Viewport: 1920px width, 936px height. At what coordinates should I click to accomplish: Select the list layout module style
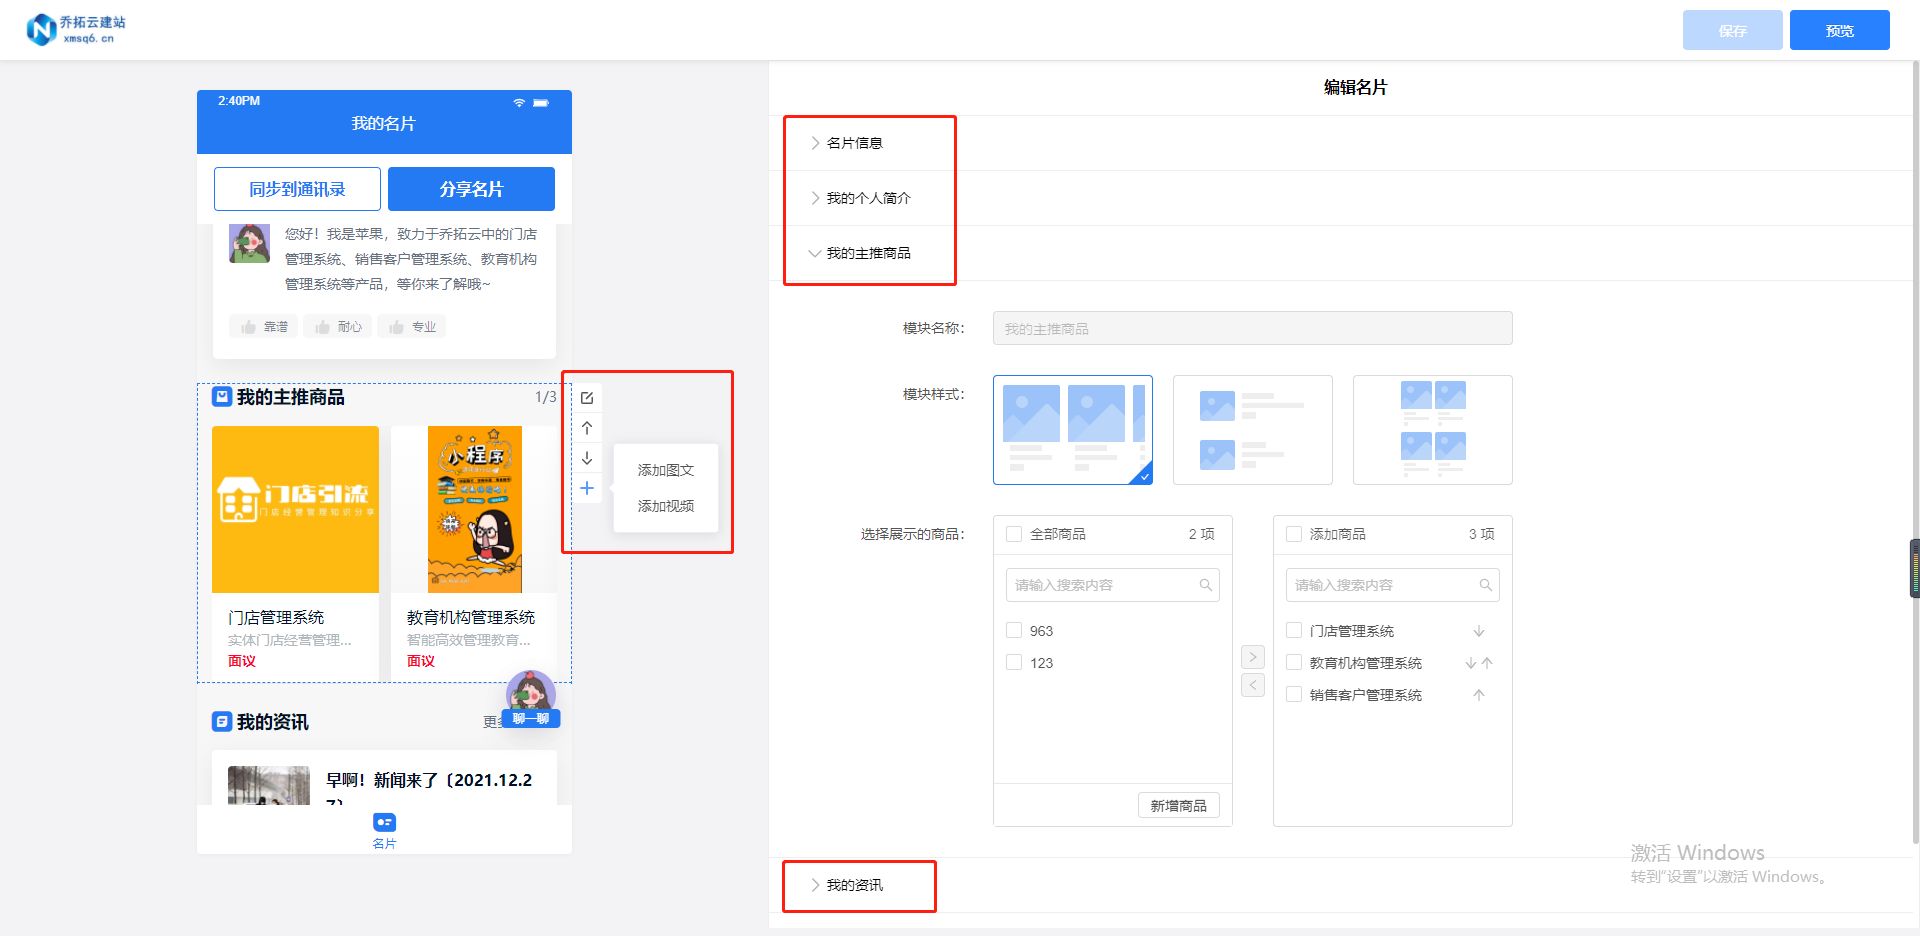coord(1253,430)
